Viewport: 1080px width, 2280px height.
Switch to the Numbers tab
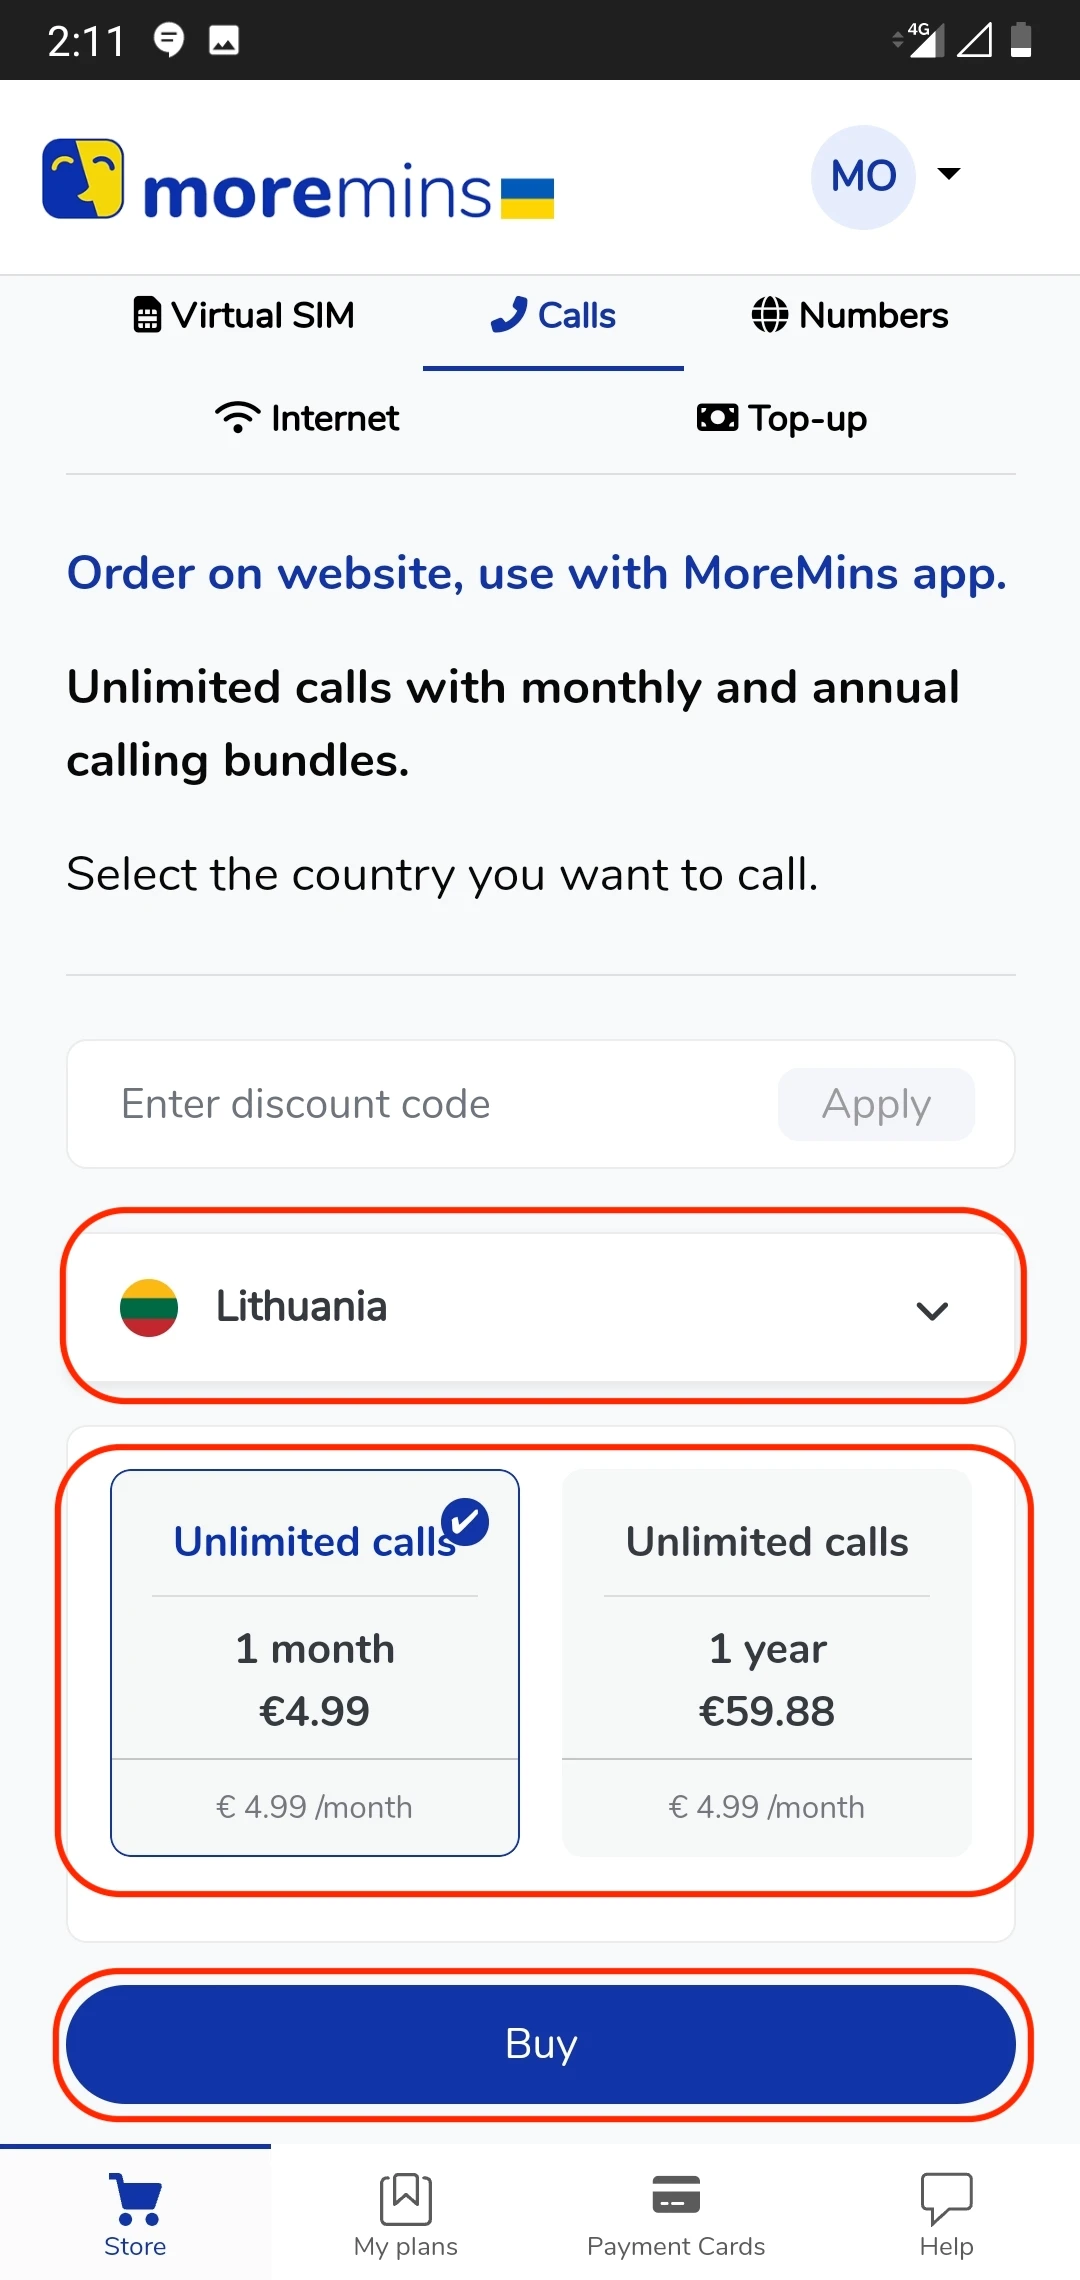pyautogui.click(x=850, y=316)
